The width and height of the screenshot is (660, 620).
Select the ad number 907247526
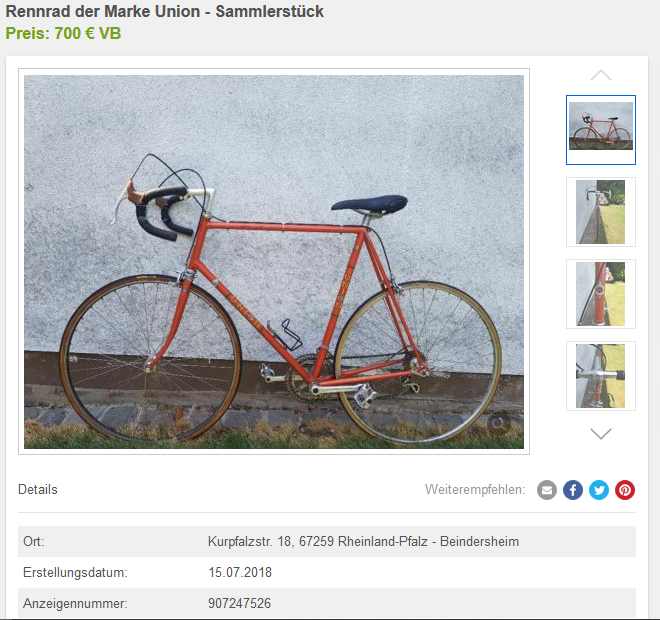pyautogui.click(x=240, y=603)
